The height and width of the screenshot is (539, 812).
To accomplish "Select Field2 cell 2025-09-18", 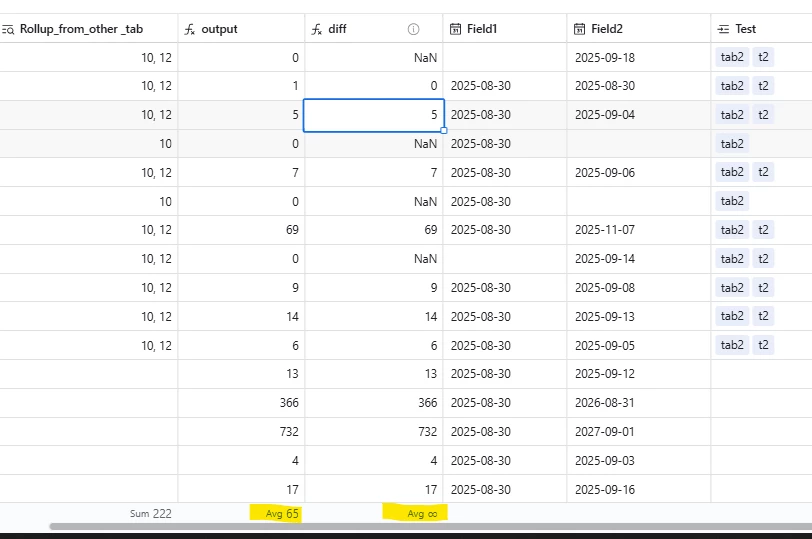I will [x=639, y=57].
